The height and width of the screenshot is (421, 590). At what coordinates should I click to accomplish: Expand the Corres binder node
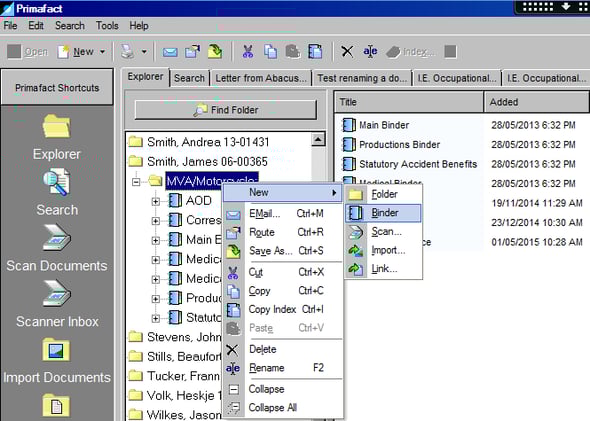[155, 221]
